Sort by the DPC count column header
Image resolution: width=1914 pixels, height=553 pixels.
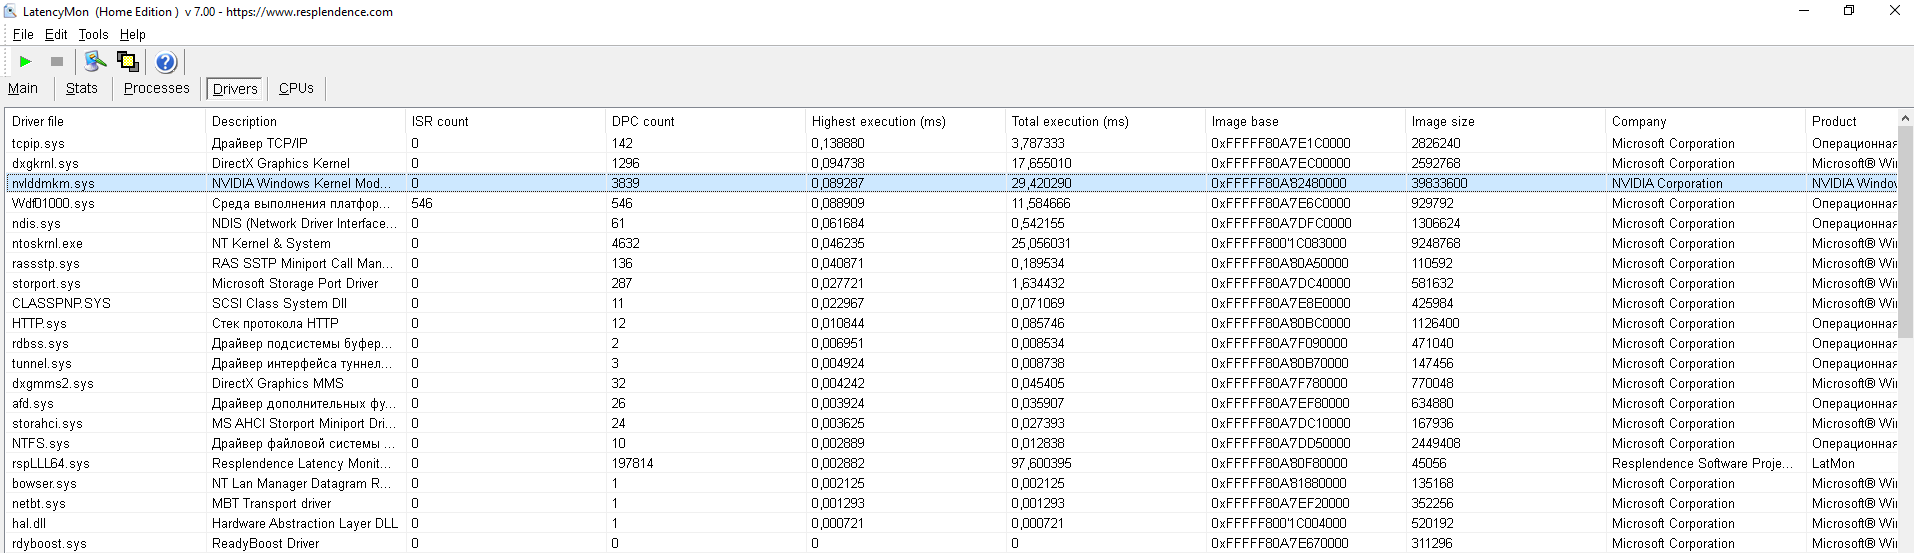pyautogui.click(x=643, y=121)
